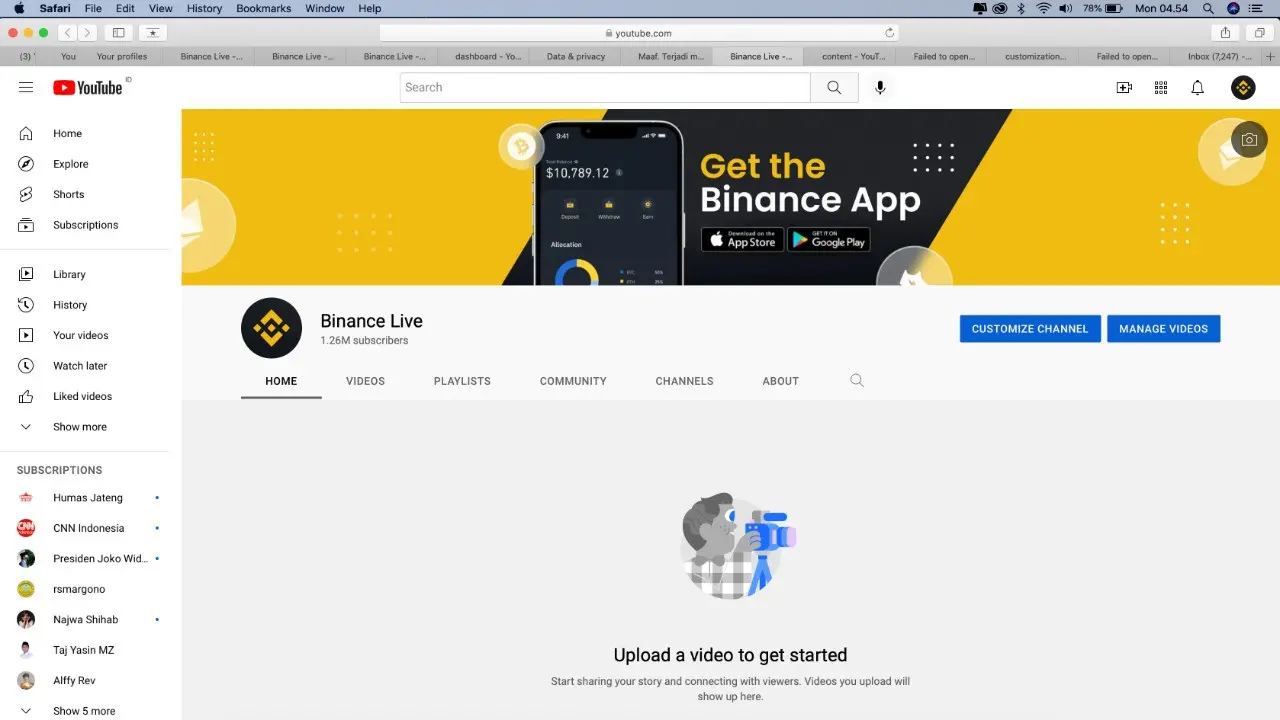This screenshot has width=1280, height=720.
Task: Go back with Safari's back arrow
Action: [66, 33]
